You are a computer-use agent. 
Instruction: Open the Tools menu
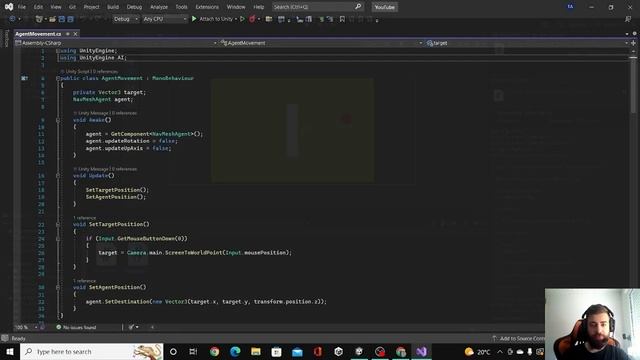[181, 7]
